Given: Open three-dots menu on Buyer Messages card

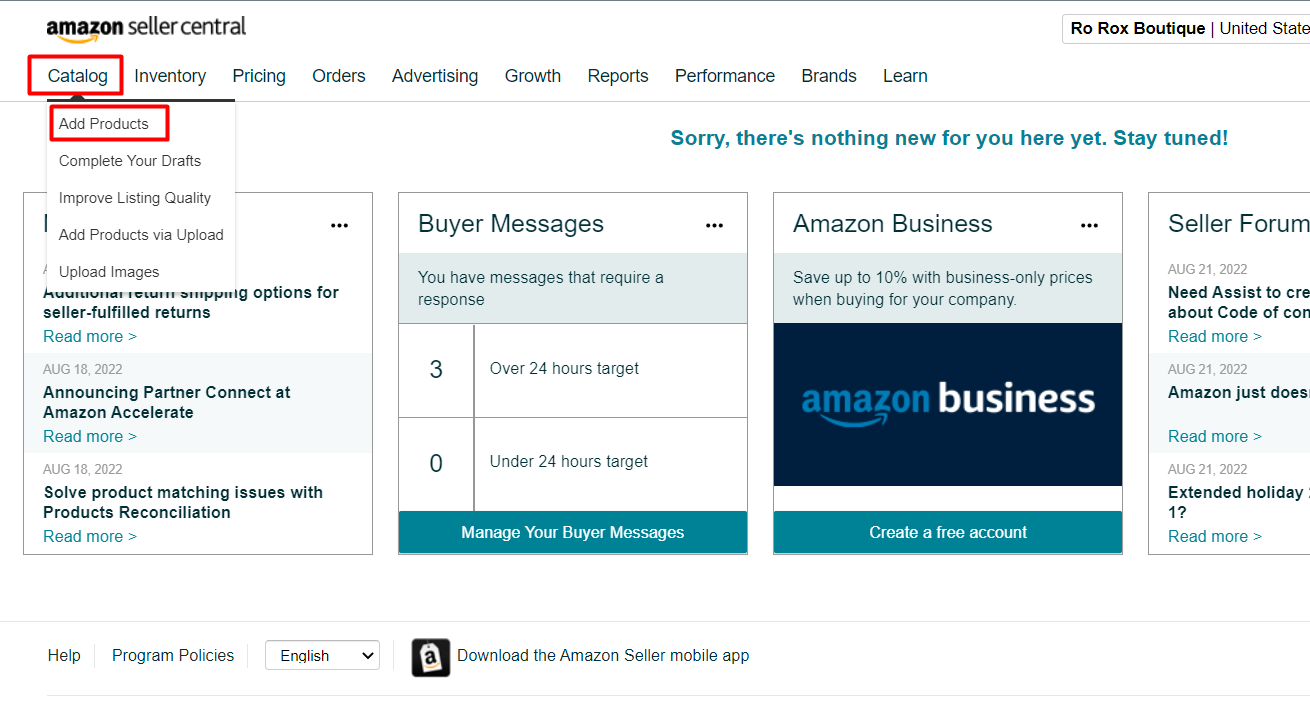Looking at the screenshot, I should click(x=714, y=226).
